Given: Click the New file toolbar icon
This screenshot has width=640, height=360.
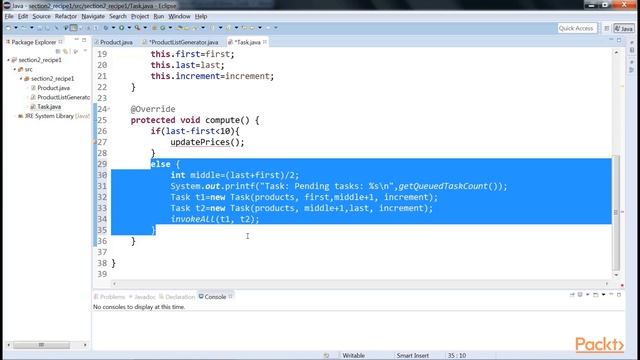Looking at the screenshot, I should click(8, 28).
